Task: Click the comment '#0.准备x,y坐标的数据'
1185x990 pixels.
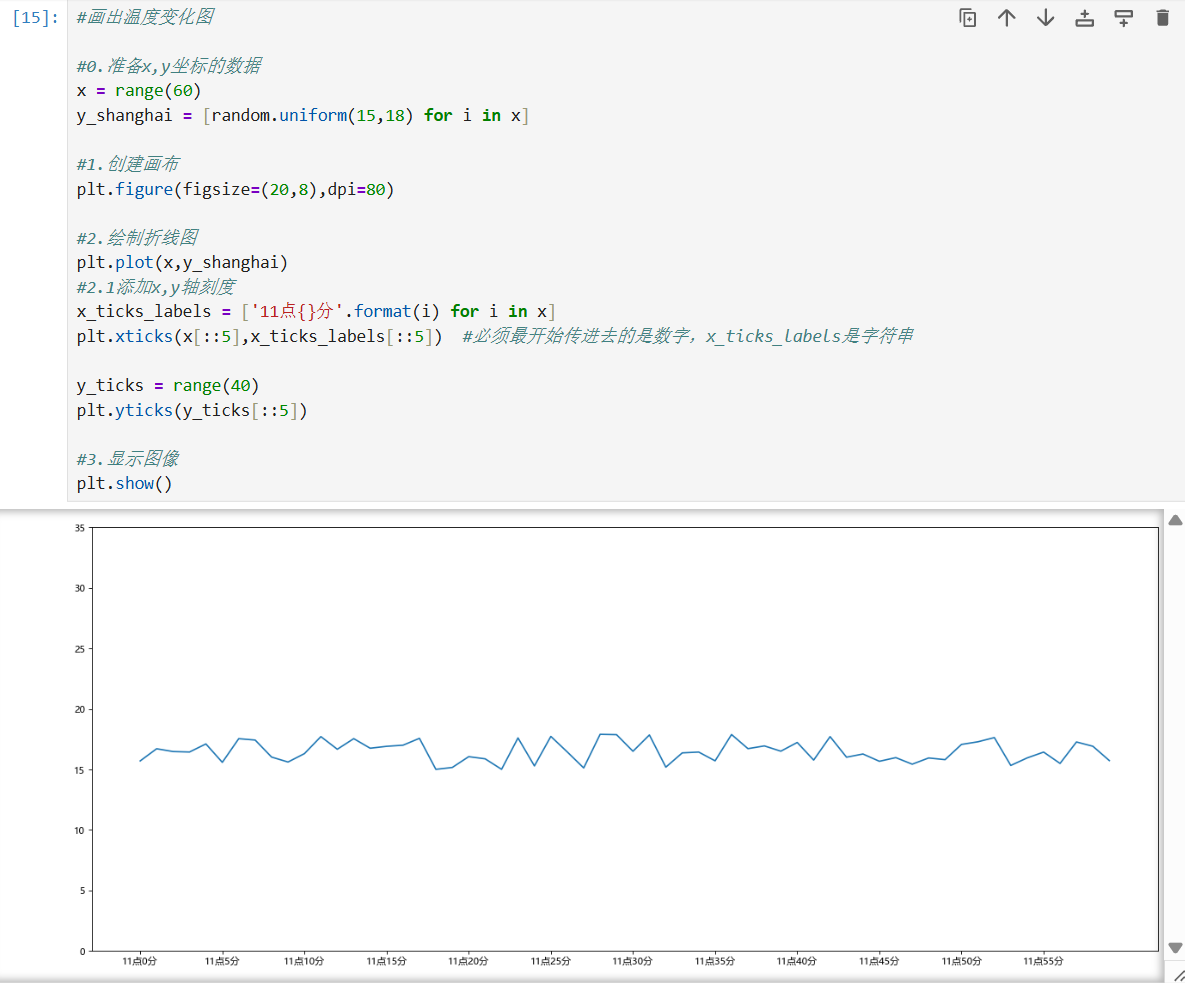Action: pos(169,67)
